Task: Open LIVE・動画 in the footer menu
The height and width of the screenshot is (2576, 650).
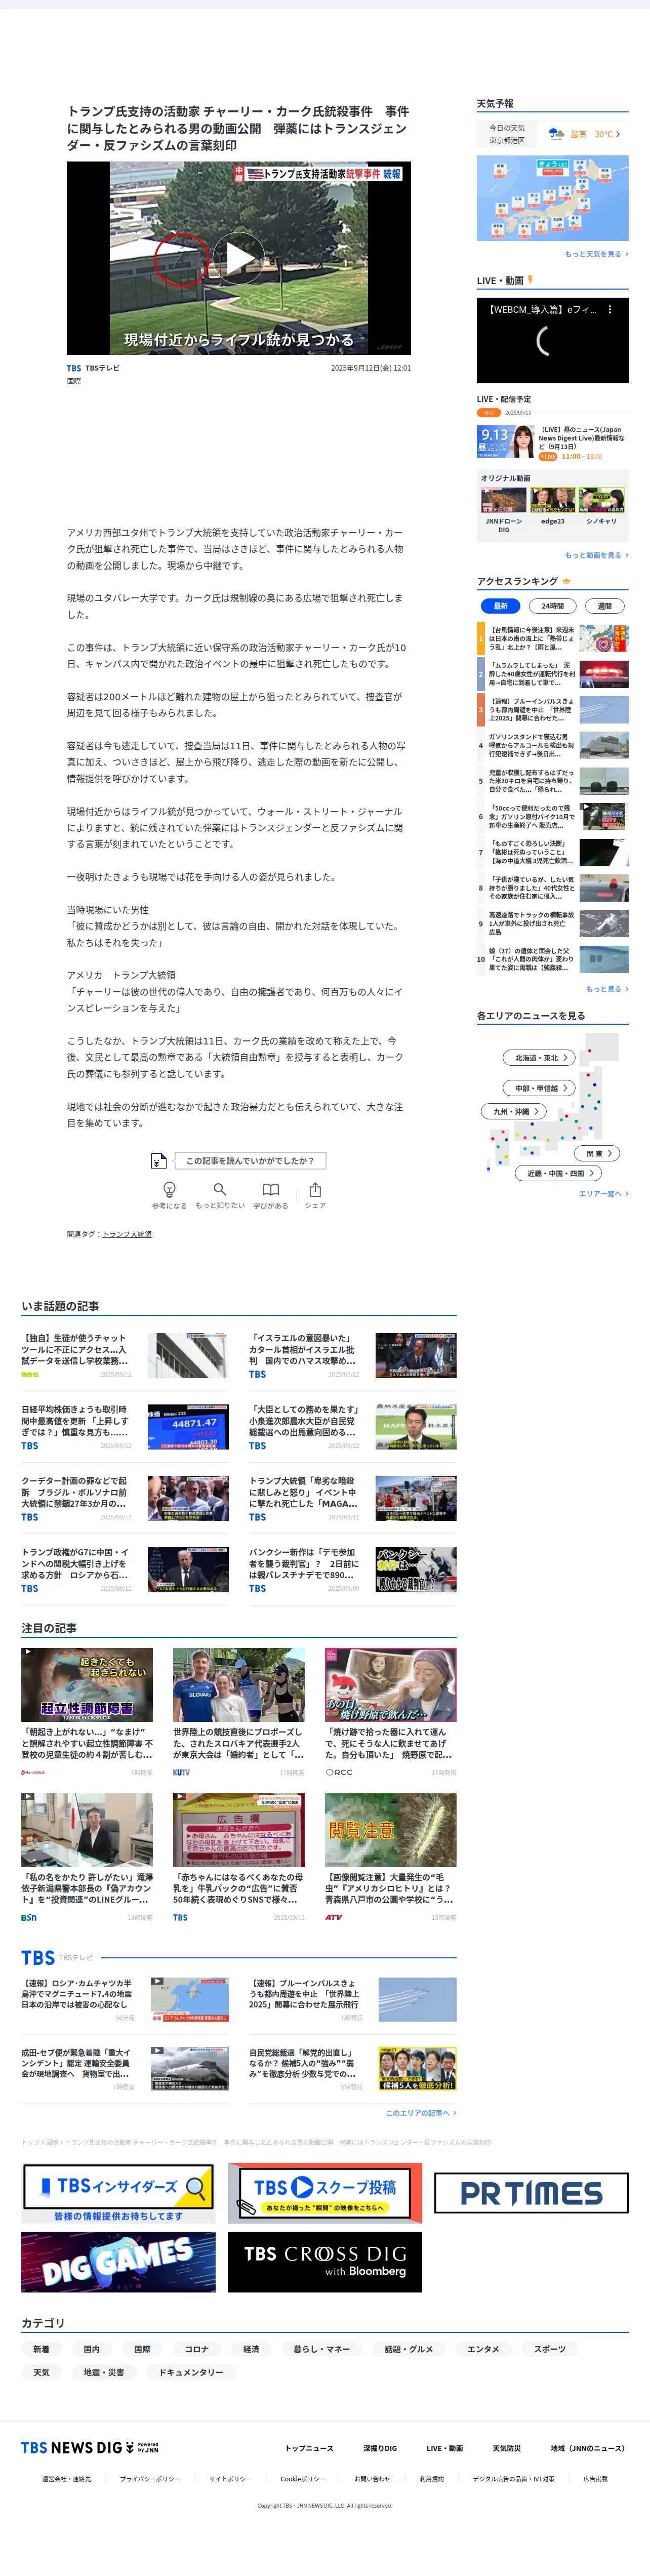Action: click(x=444, y=2448)
